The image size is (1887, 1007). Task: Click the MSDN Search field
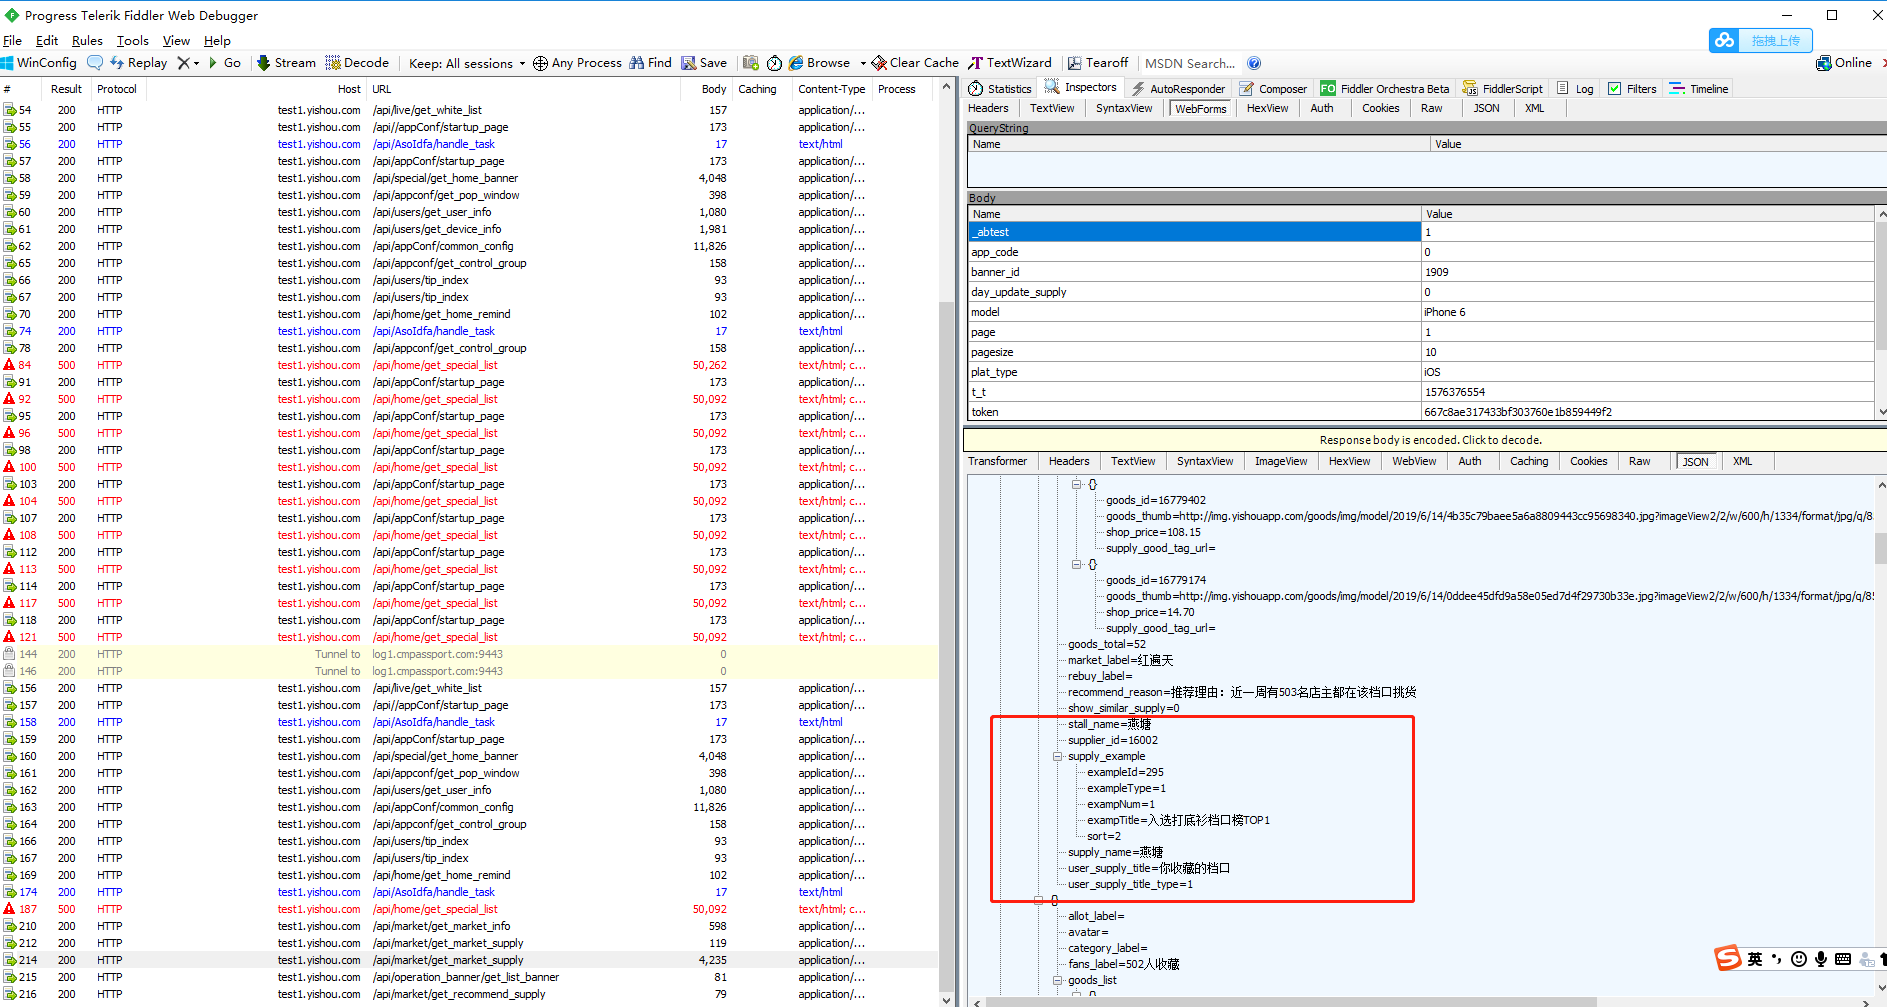point(1190,63)
